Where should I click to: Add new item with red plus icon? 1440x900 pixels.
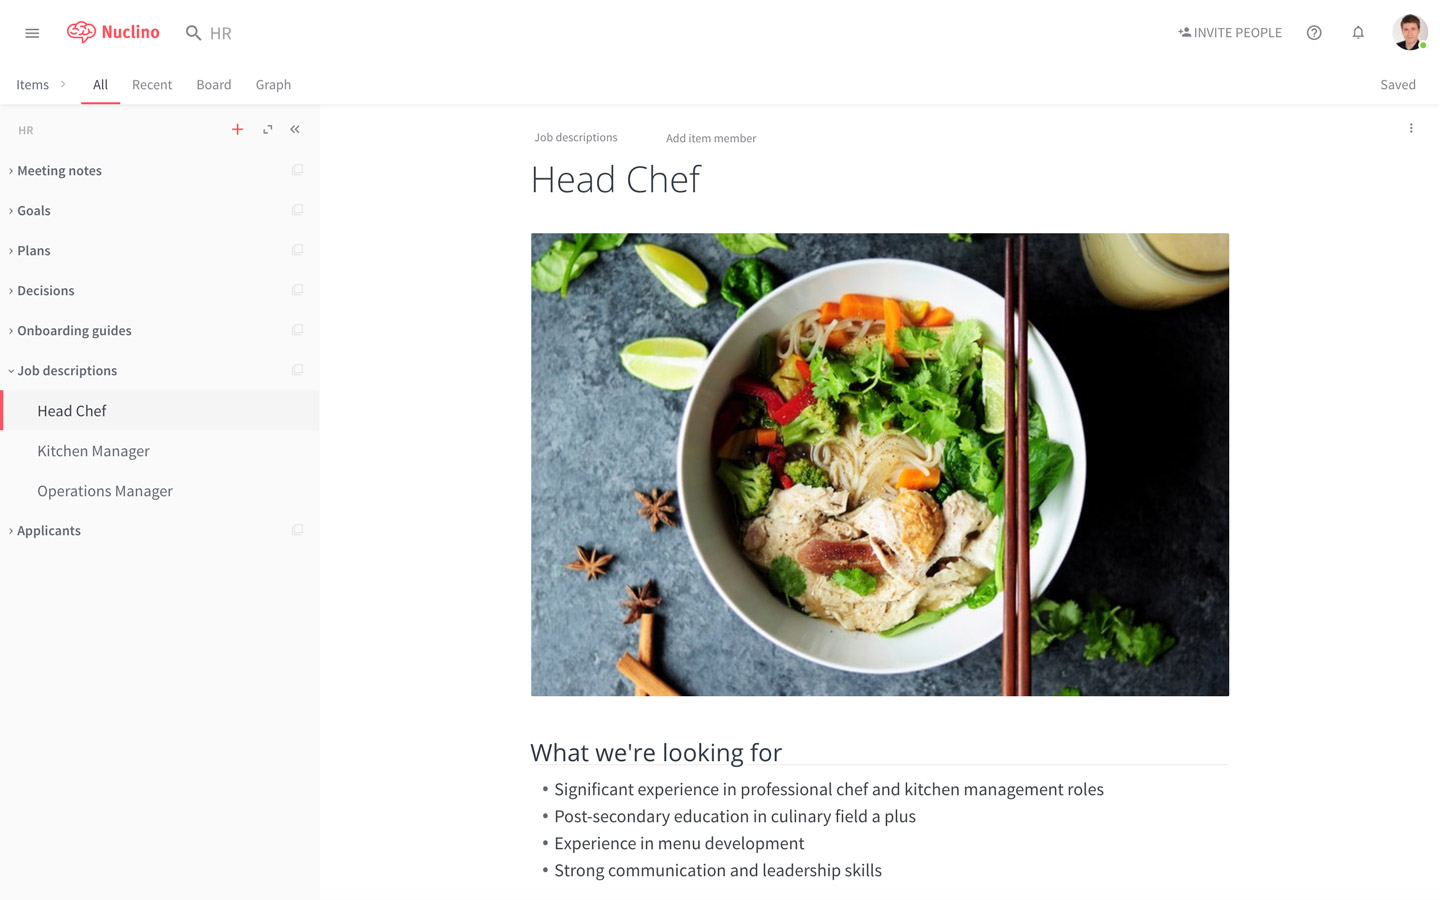tap(237, 129)
